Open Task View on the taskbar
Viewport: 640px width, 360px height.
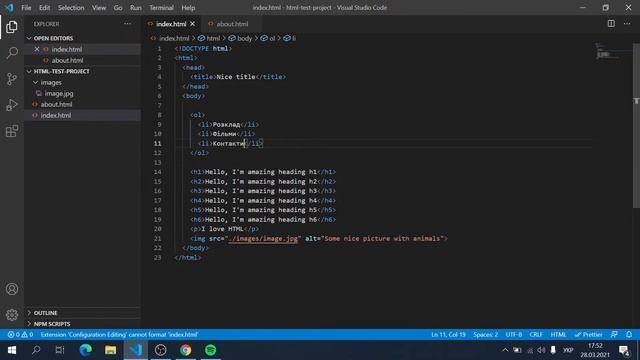click(60, 350)
